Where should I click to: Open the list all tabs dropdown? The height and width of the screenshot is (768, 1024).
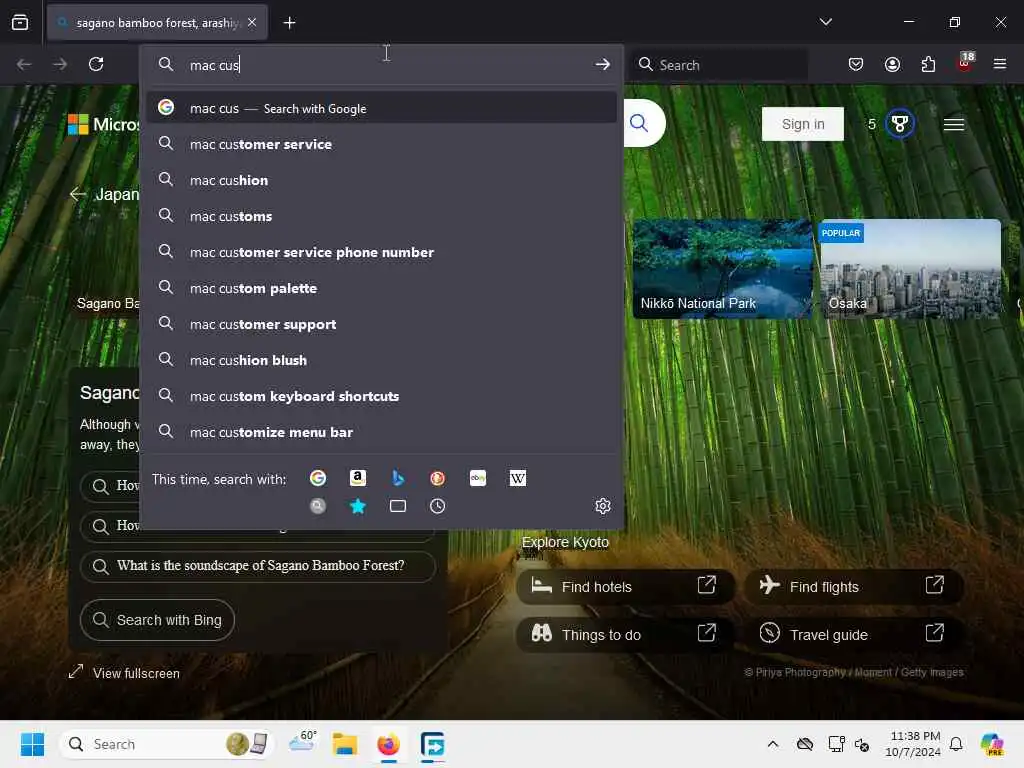825,22
